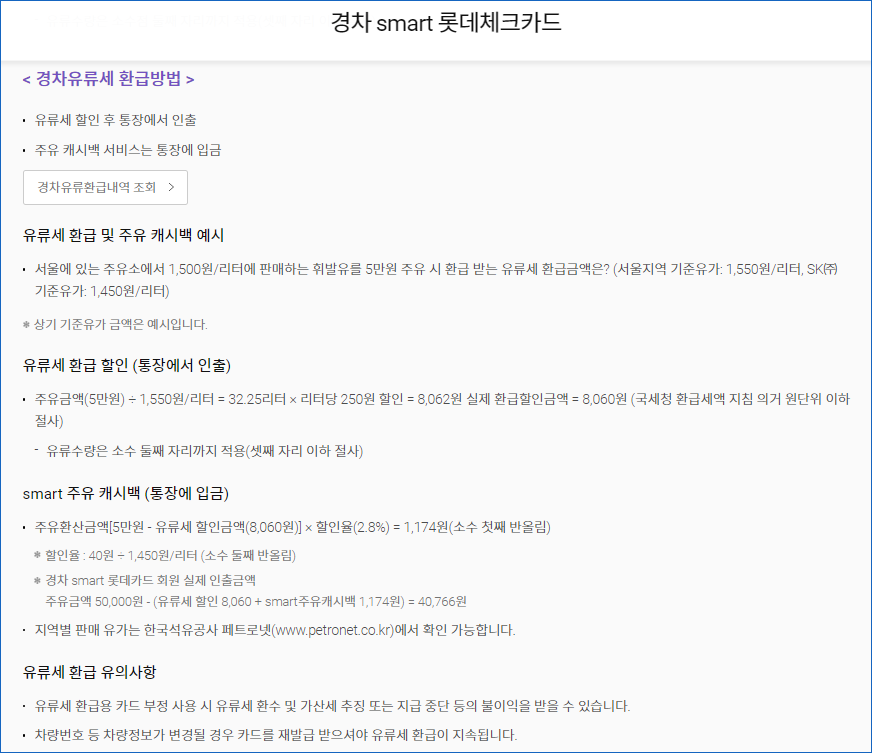Click the calculation line 주유금액 50,000원 - (유류세 할인 8,060
872x753 pixels.
point(256,602)
